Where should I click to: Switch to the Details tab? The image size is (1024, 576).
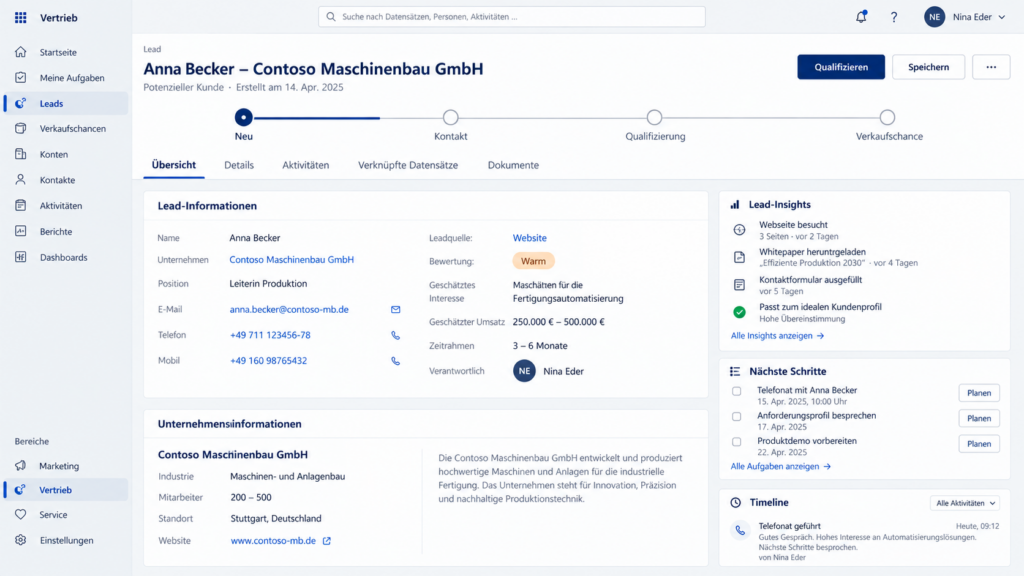(x=239, y=165)
